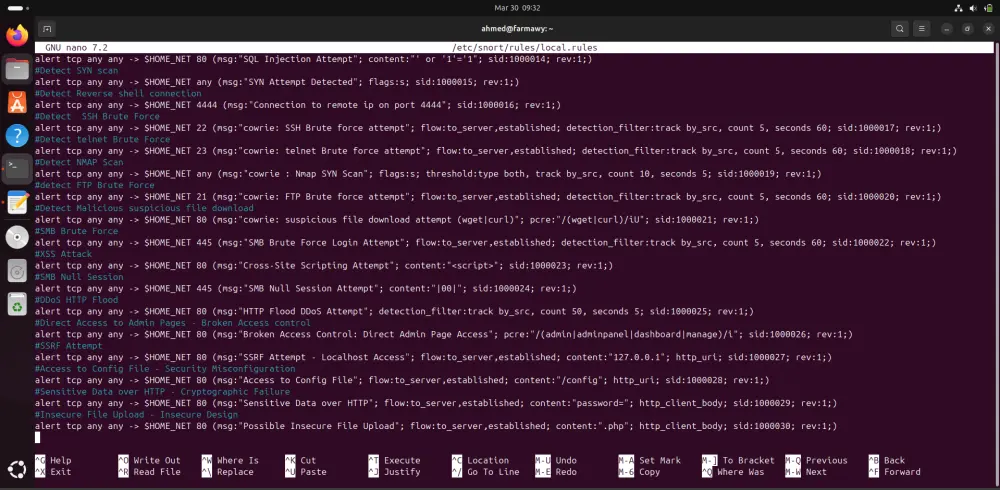Click the #DDoS HTTP Flood comment line

(77, 300)
